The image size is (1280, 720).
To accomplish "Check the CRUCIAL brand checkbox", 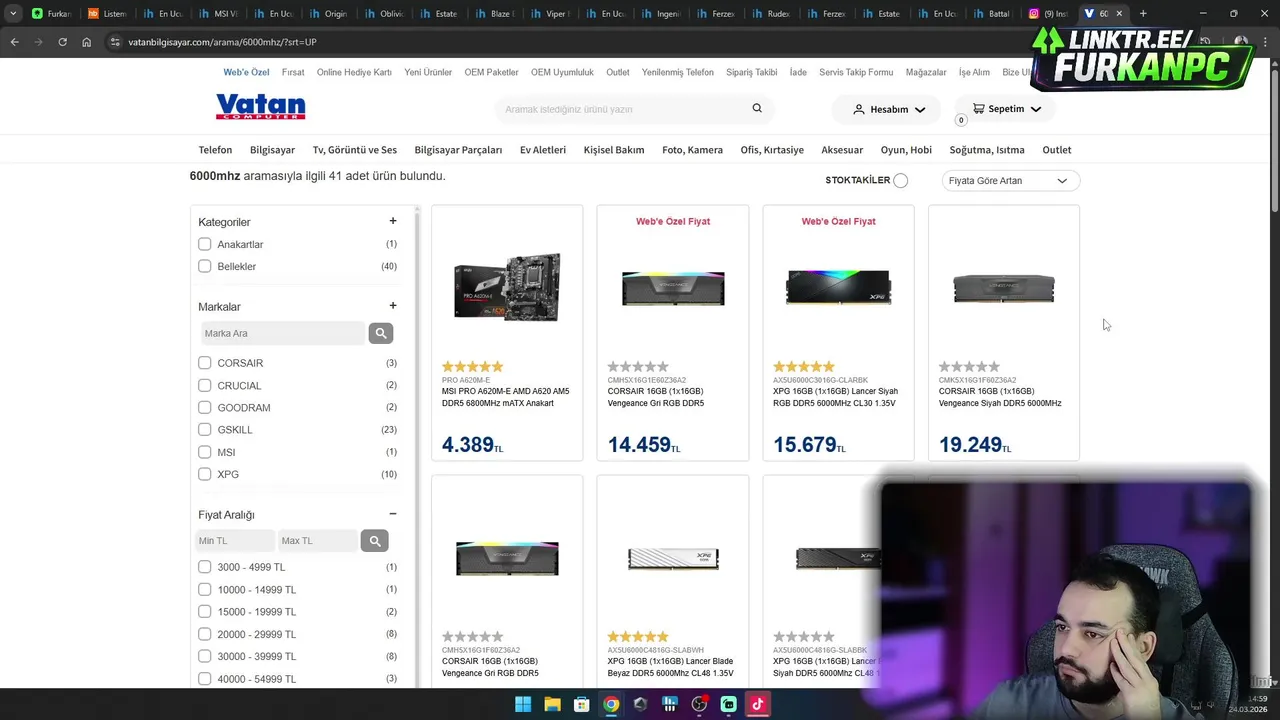I will 205,385.
